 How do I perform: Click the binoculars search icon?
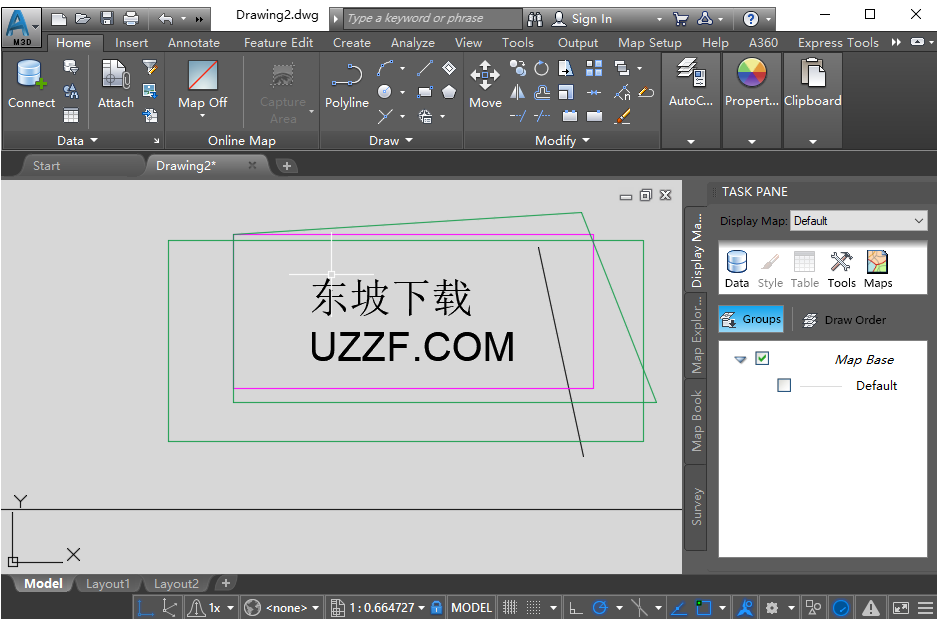[535, 19]
